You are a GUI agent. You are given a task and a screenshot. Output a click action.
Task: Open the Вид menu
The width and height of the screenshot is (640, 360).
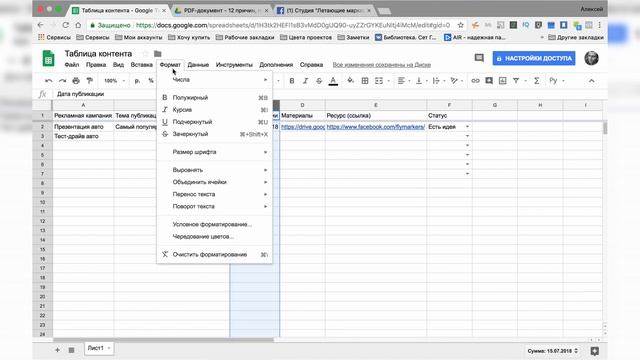click(118, 65)
